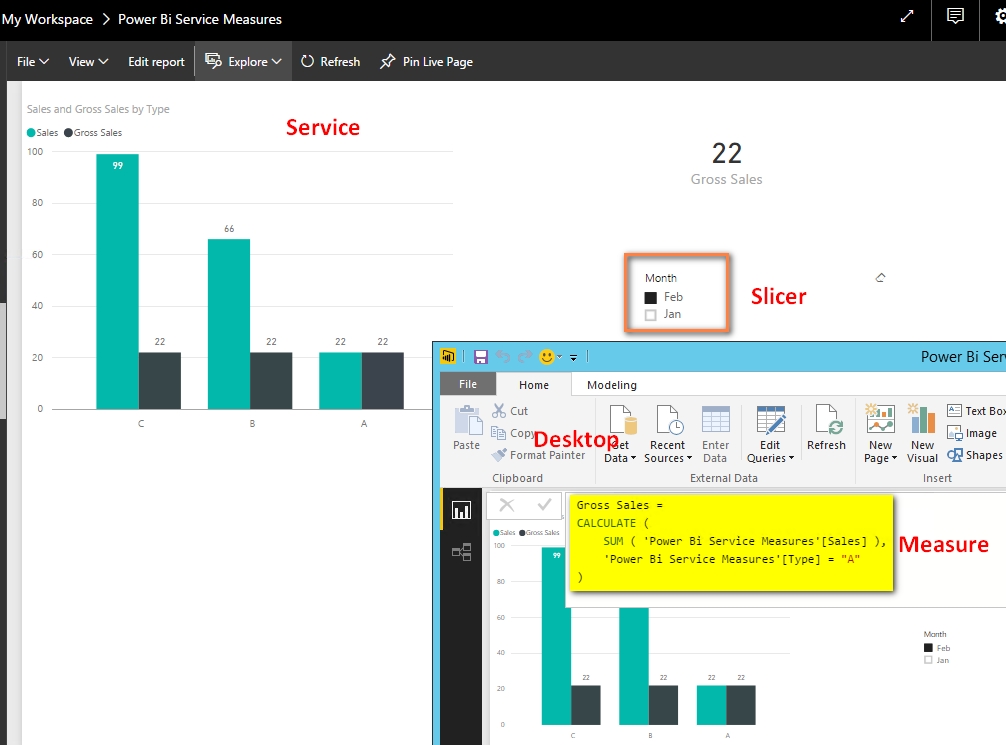Open the comments icon in top bar
This screenshot has height=745, width=1006.
[x=955, y=16]
